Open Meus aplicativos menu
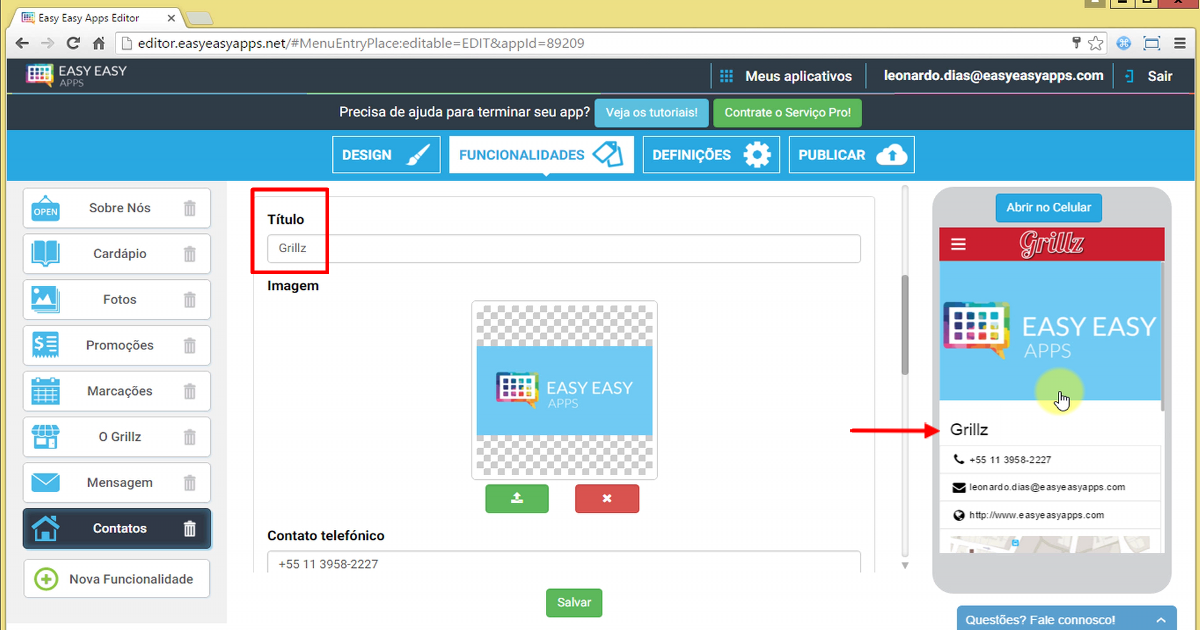Viewport: 1200px width, 630px height. coord(786,76)
